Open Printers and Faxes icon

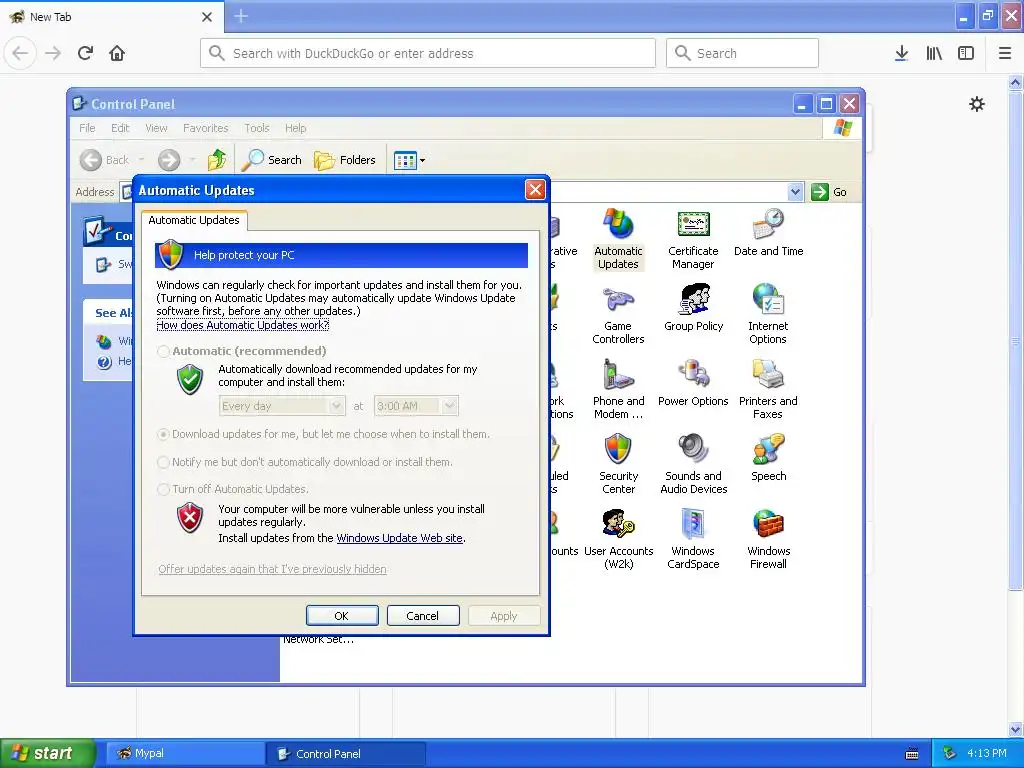[x=768, y=389]
